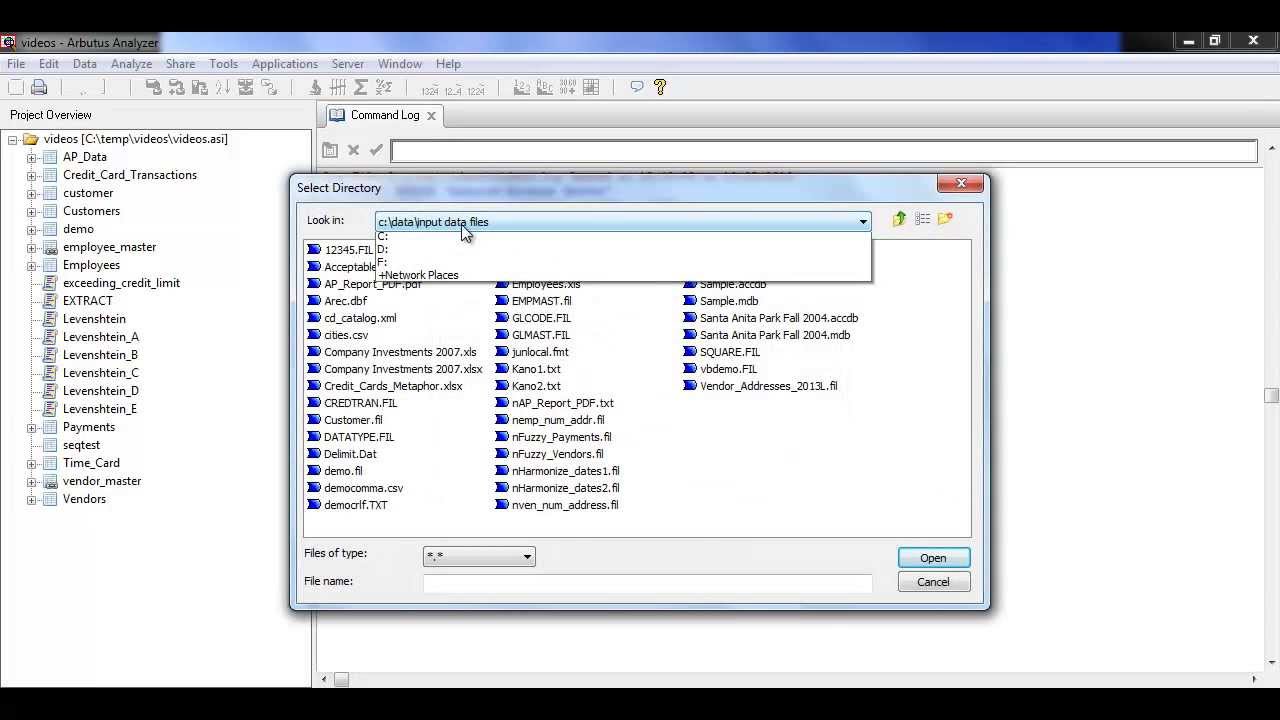Click the 30-60-90+ Age toolbar icon

pyautogui.click(x=568, y=87)
